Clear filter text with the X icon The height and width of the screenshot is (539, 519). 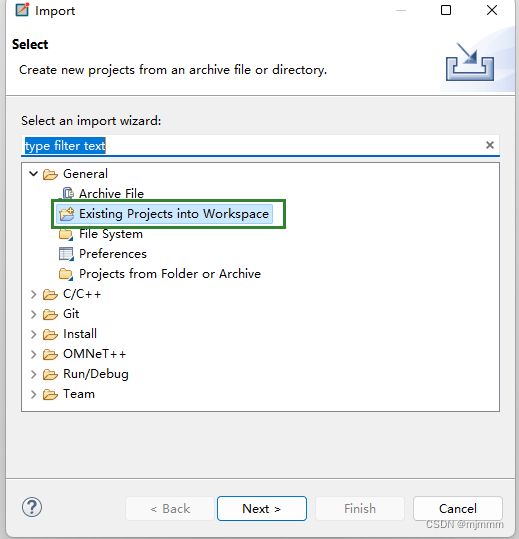click(x=490, y=145)
